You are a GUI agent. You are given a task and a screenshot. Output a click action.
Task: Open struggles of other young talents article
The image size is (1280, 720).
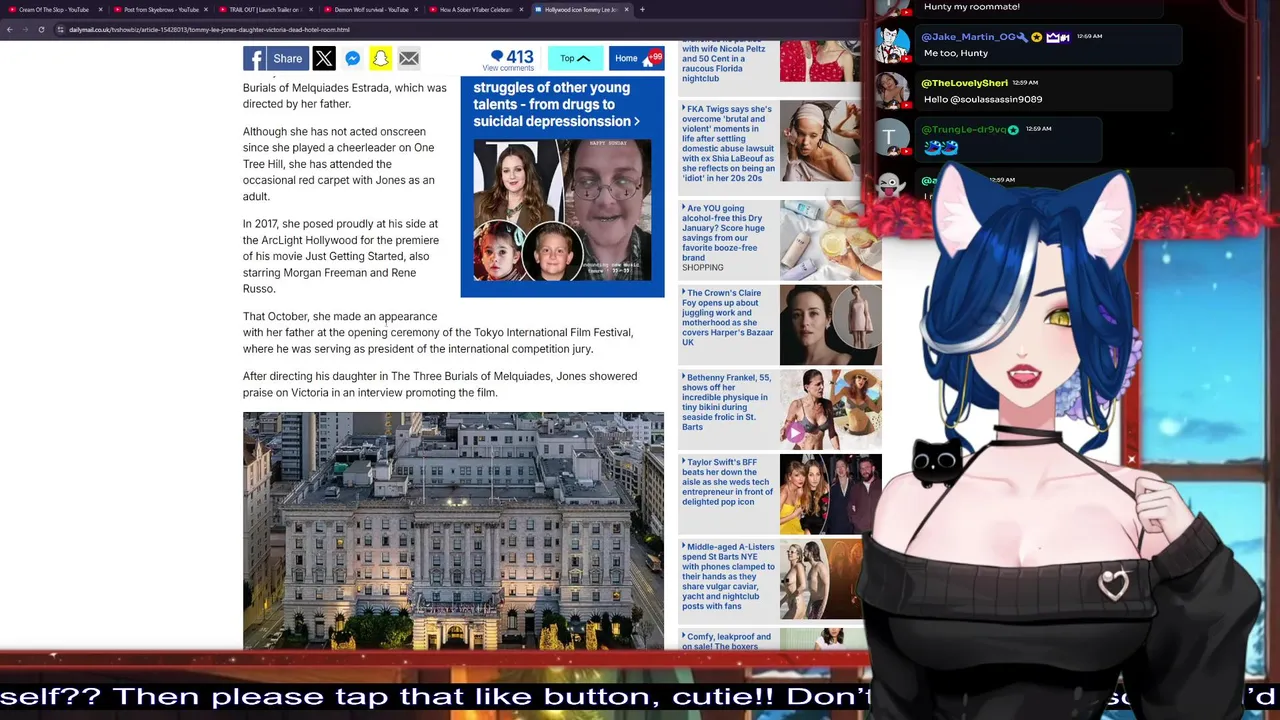(x=557, y=104)
